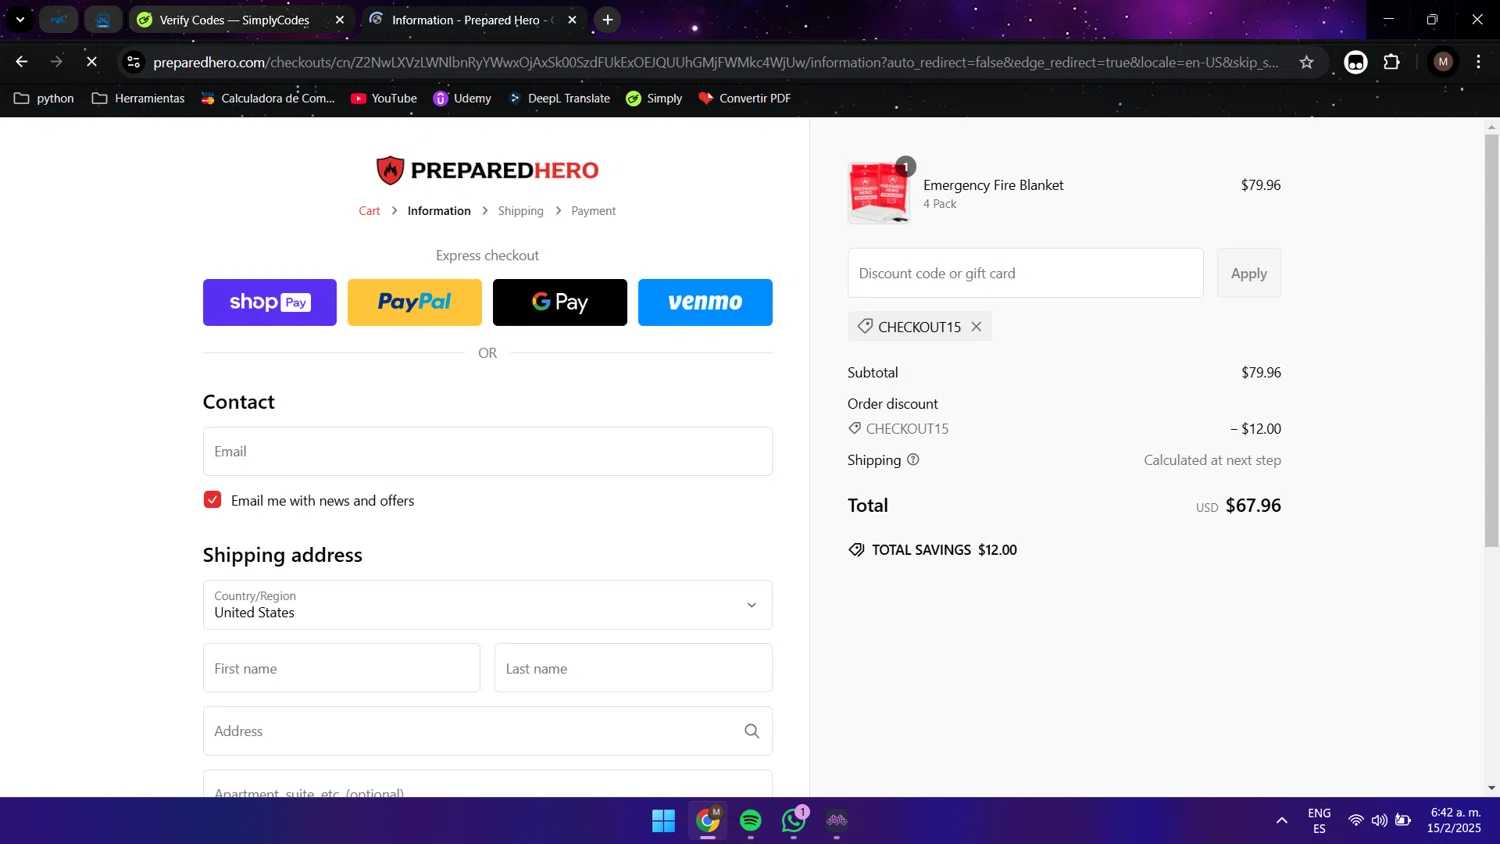
Task: Open the YouTube bookmark
Action: 384,98
